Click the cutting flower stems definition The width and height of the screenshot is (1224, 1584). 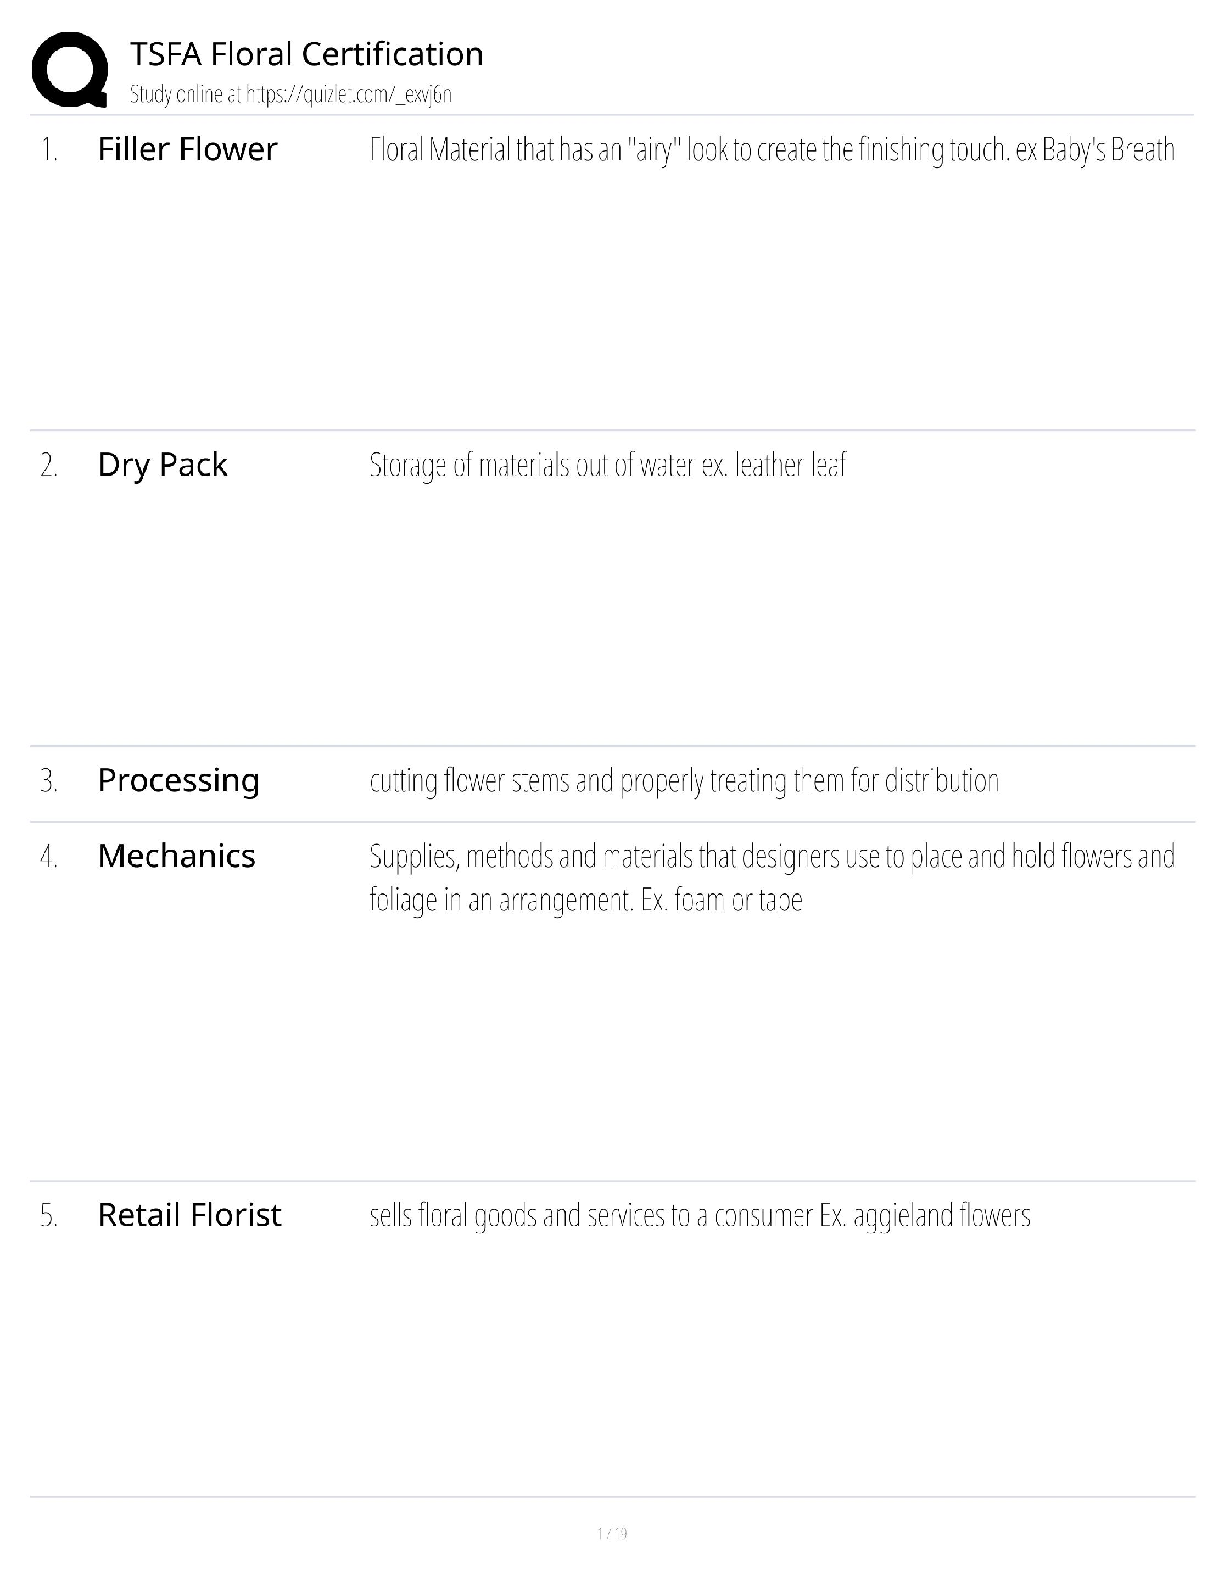tap(684, 781)
